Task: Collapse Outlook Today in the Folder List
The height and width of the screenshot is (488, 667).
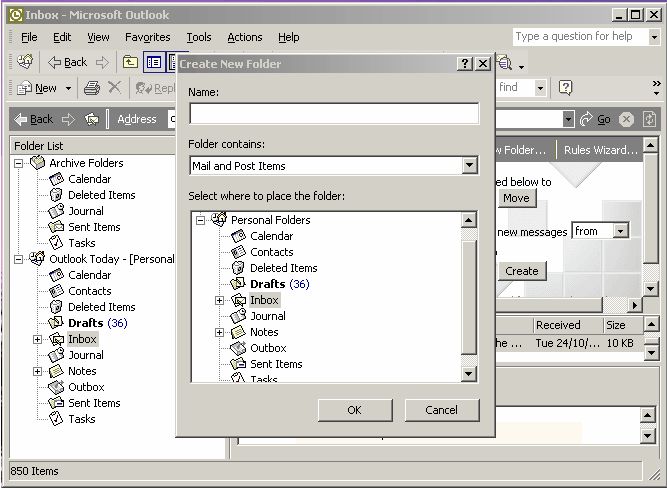Action: tap(18, 260)
